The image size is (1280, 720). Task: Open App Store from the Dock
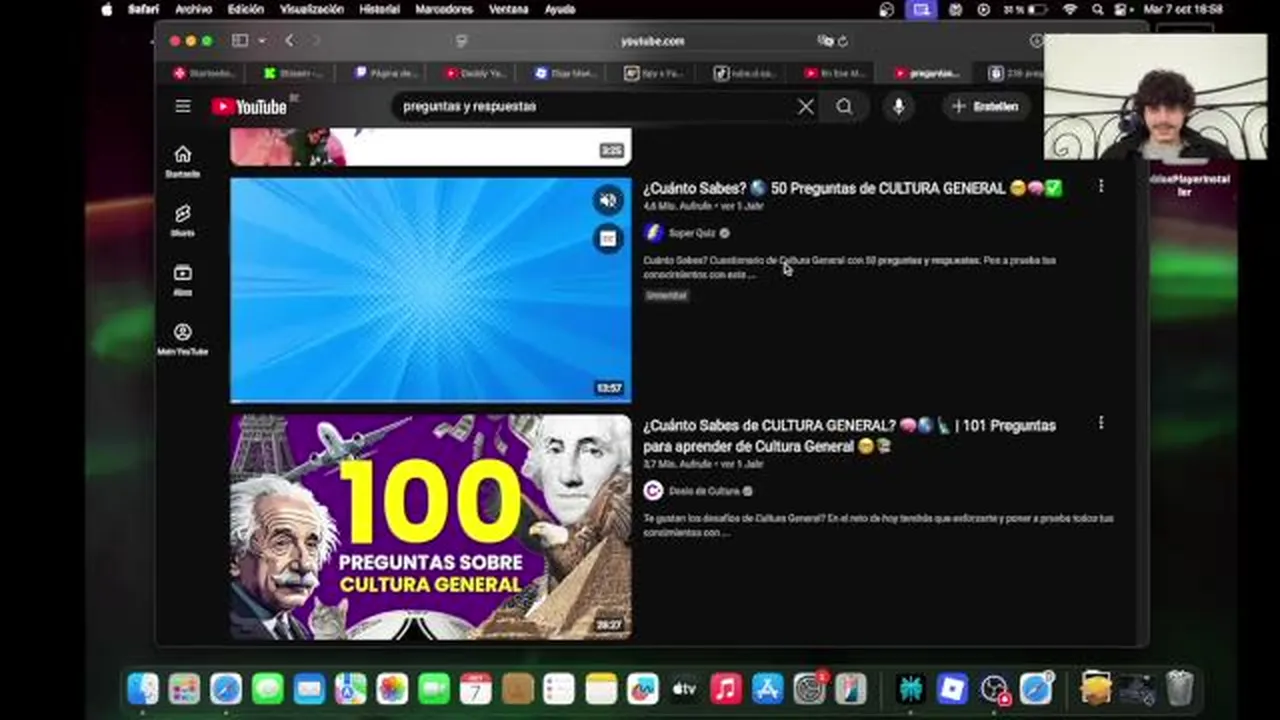(x=767, y=689)
